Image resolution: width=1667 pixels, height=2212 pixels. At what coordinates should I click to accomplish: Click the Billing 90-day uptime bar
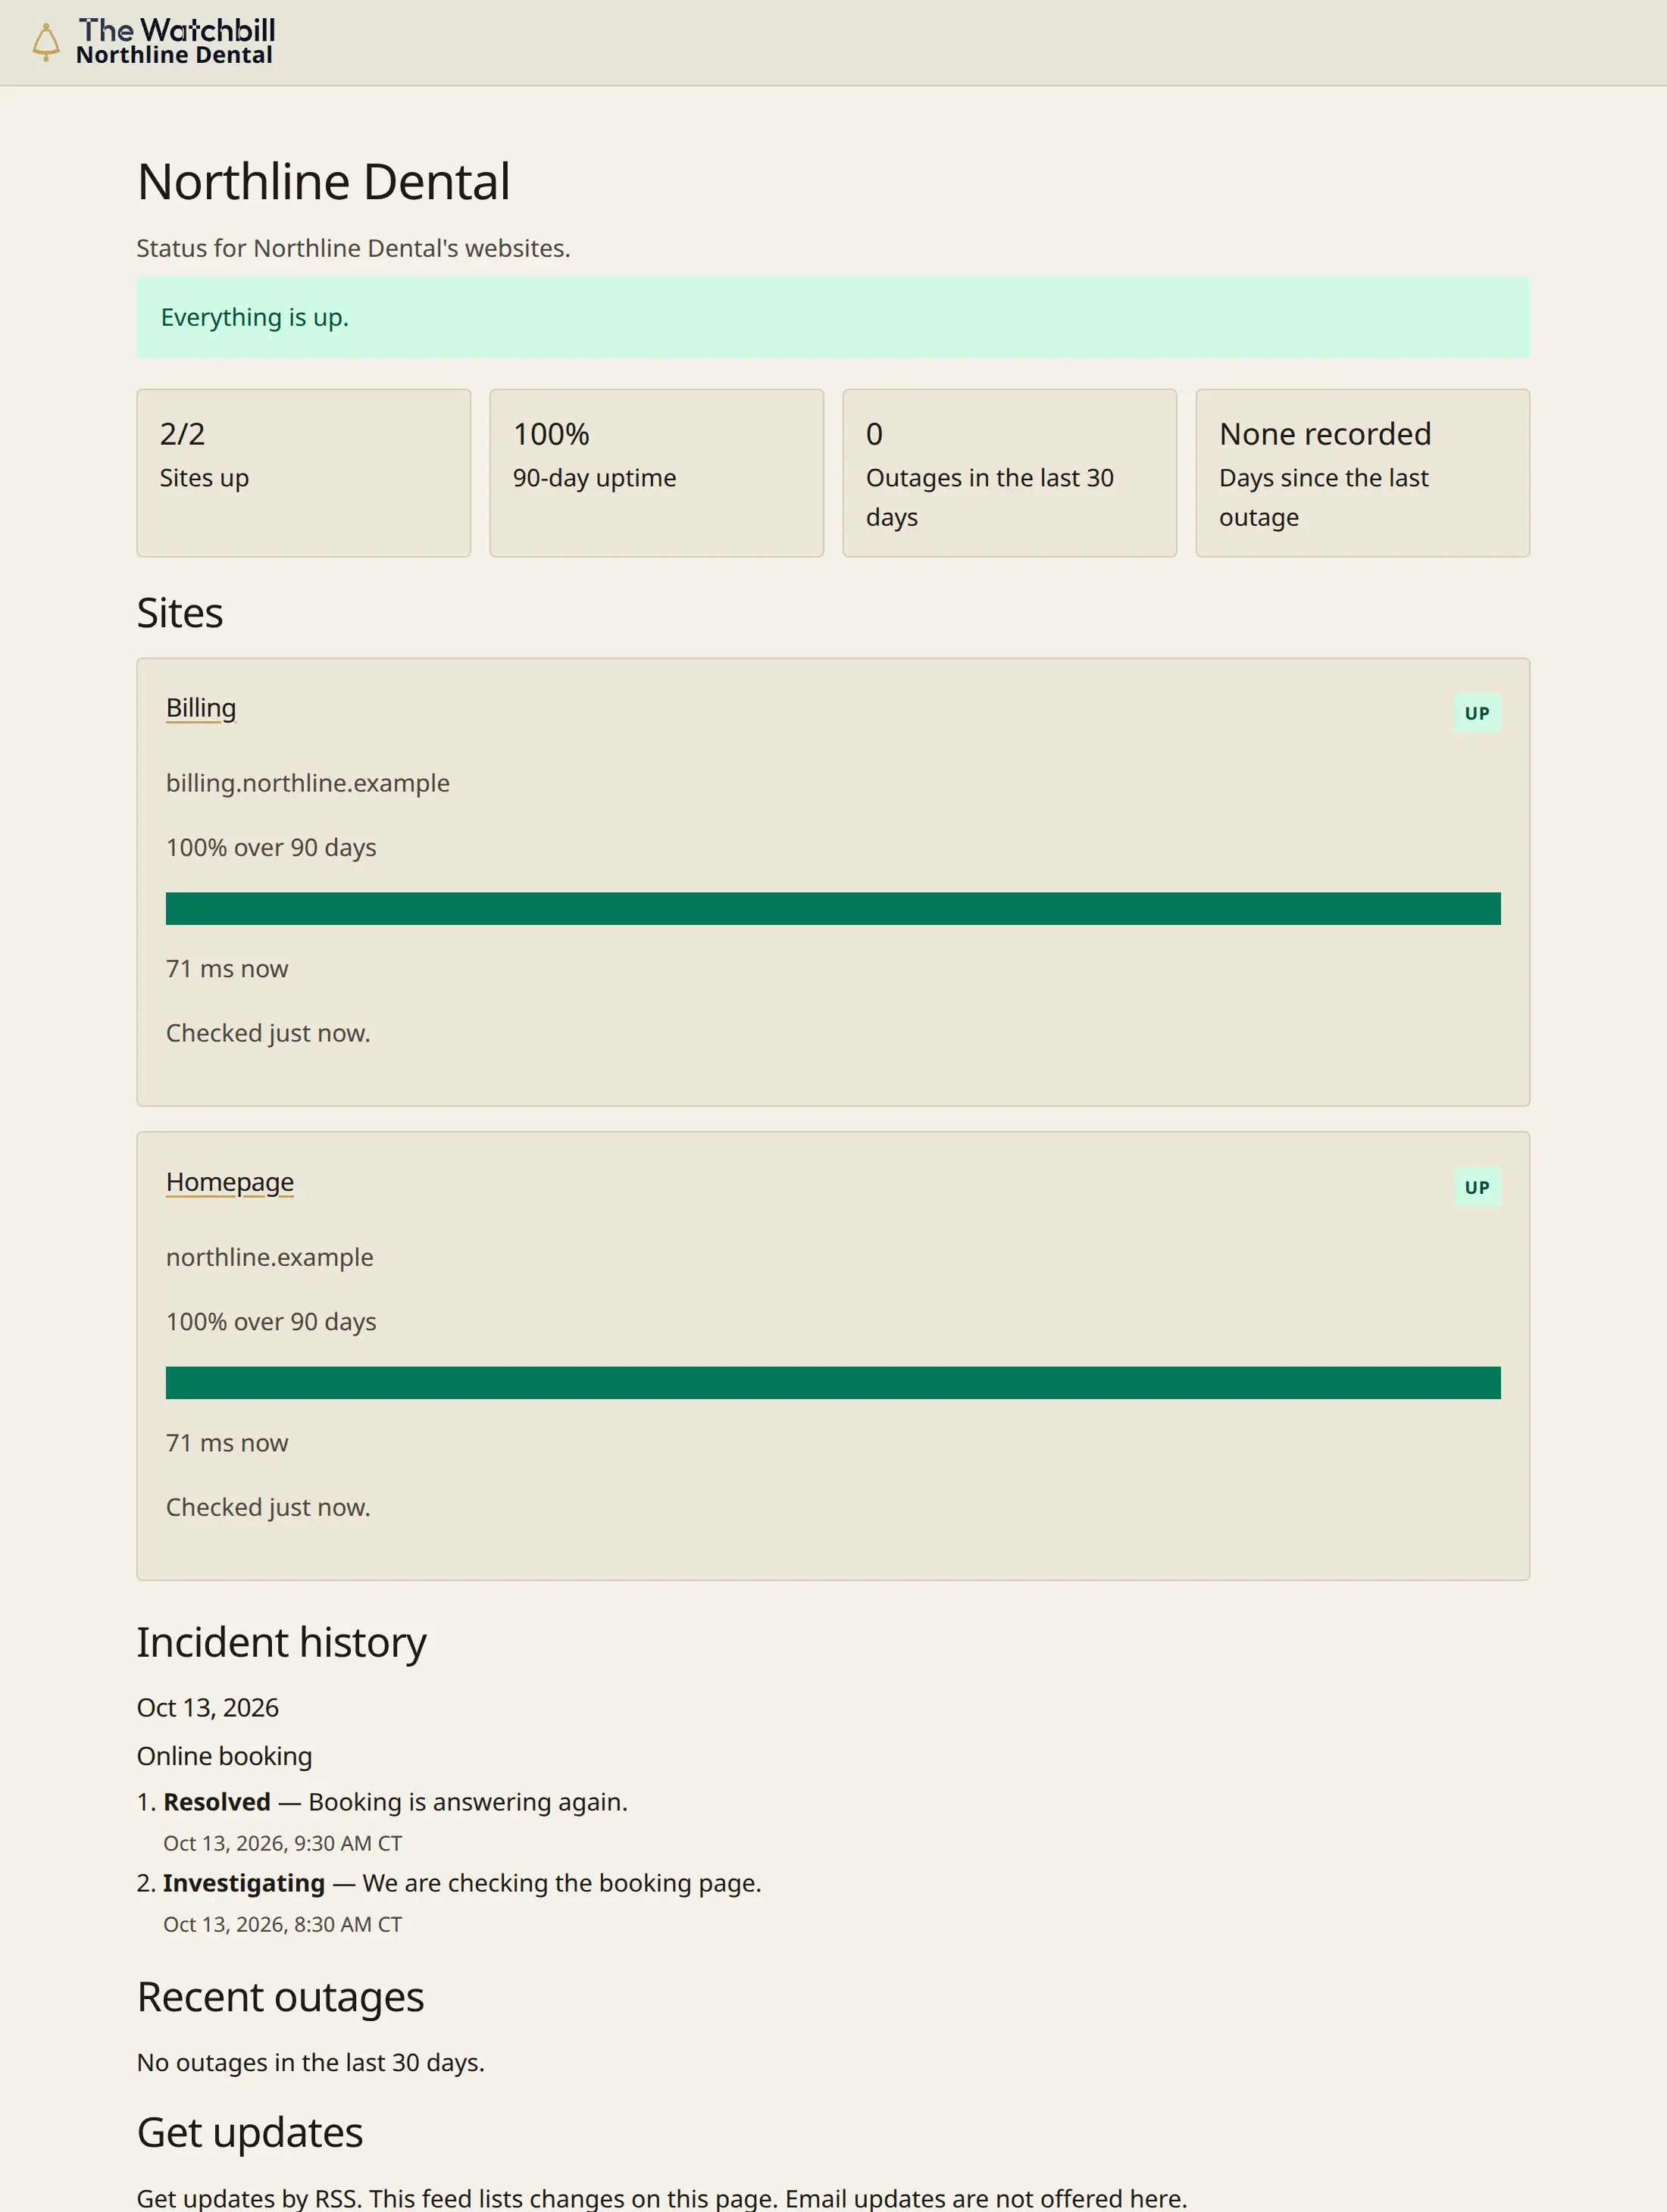(x=833, y=909)
